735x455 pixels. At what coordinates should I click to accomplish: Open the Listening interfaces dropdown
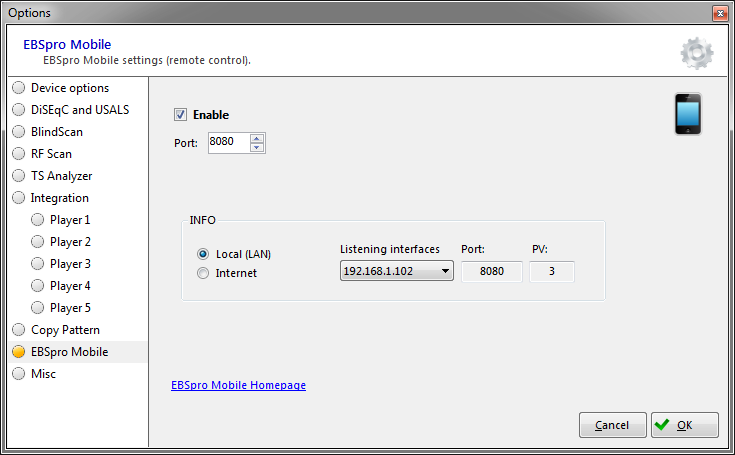(x=397, y=271)
